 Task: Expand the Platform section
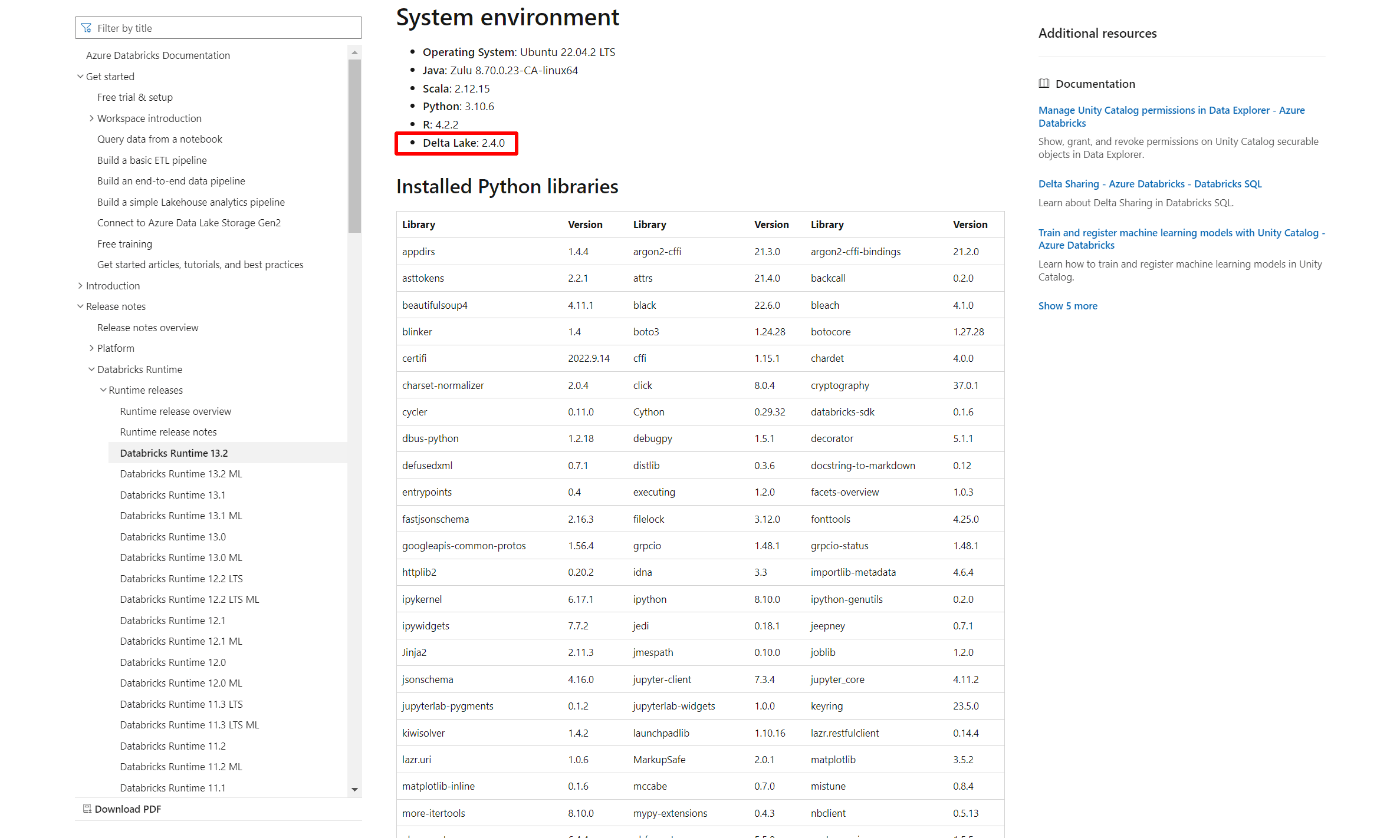click(x=91, y=348)
